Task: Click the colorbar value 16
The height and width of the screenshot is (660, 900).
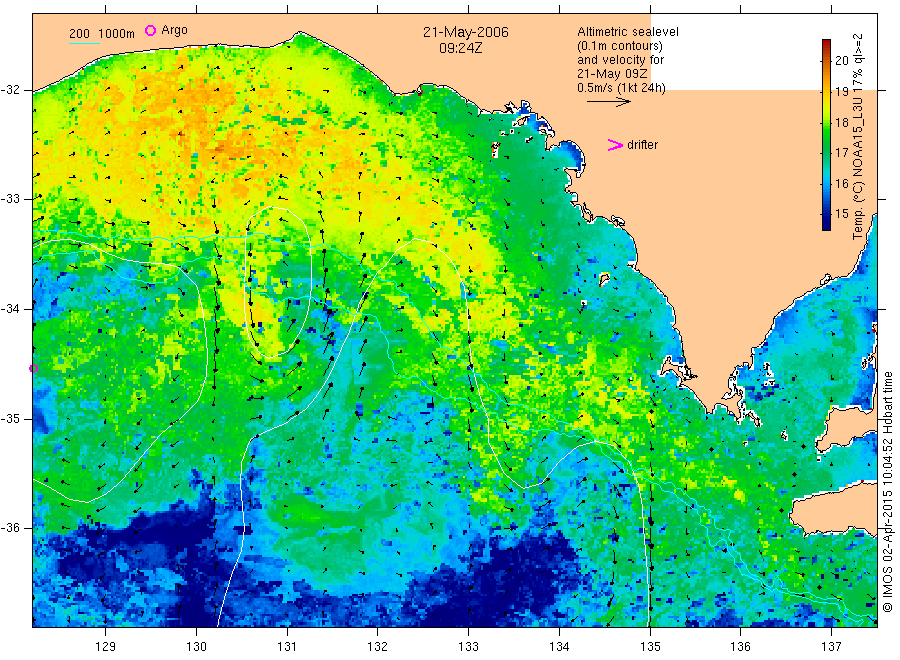Action: pos(841,184)
